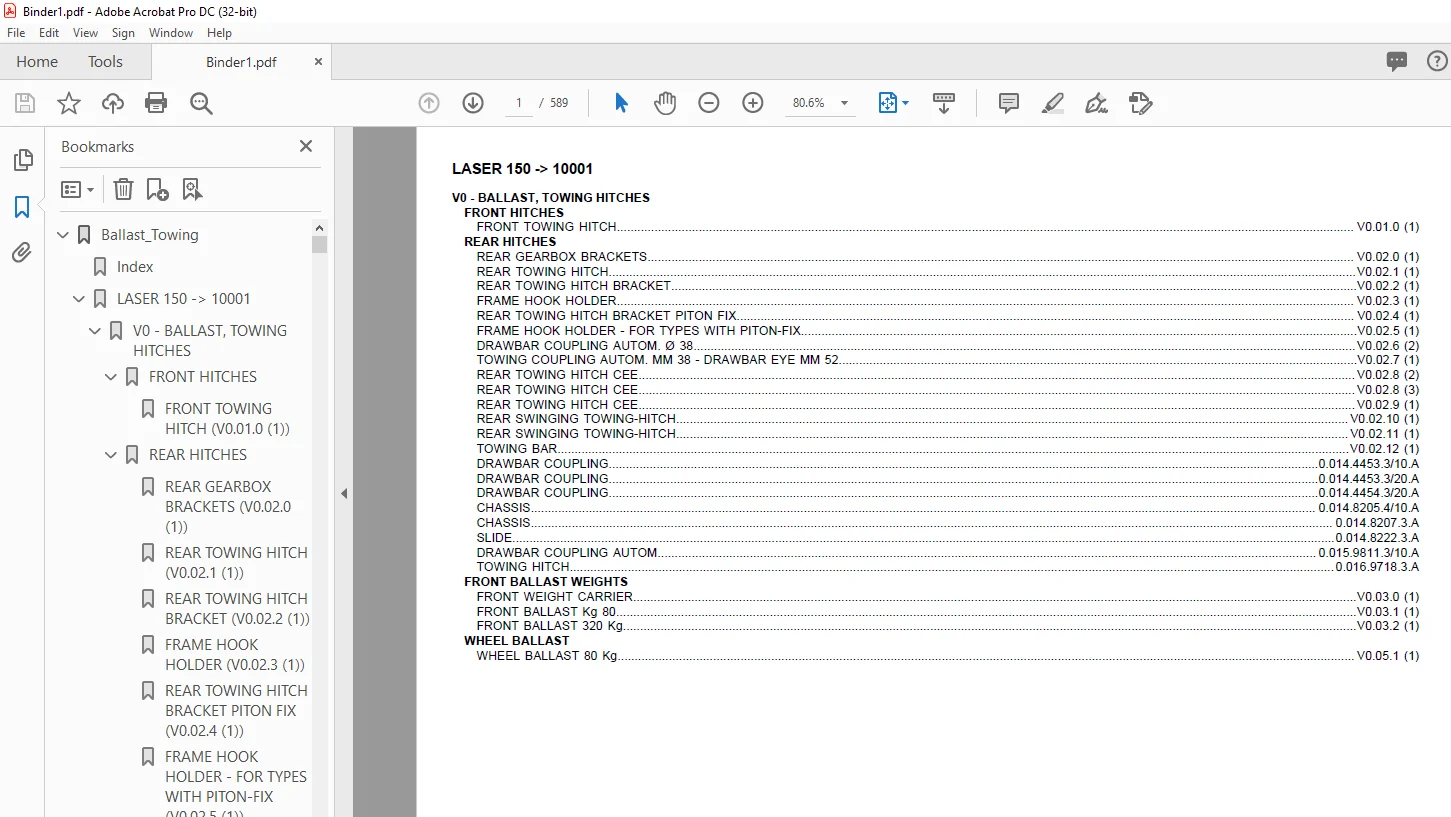Toggle the Bookmarks panel sidebar icon
1451x817 pixels.
[22, 207]
